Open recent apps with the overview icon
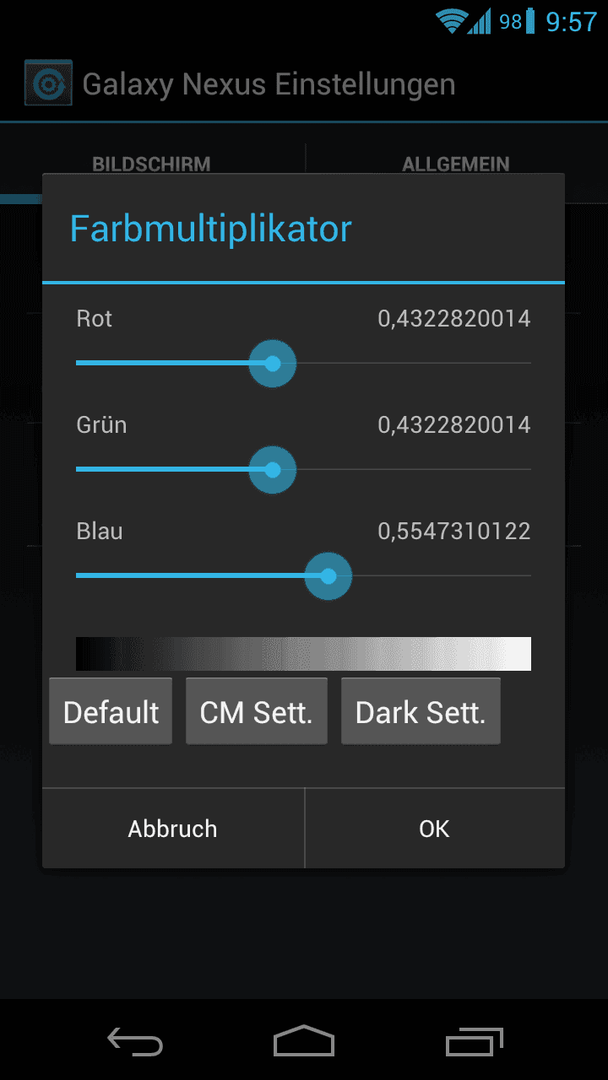Screen dimensions: 608x1080 [x=474, y=1041]
